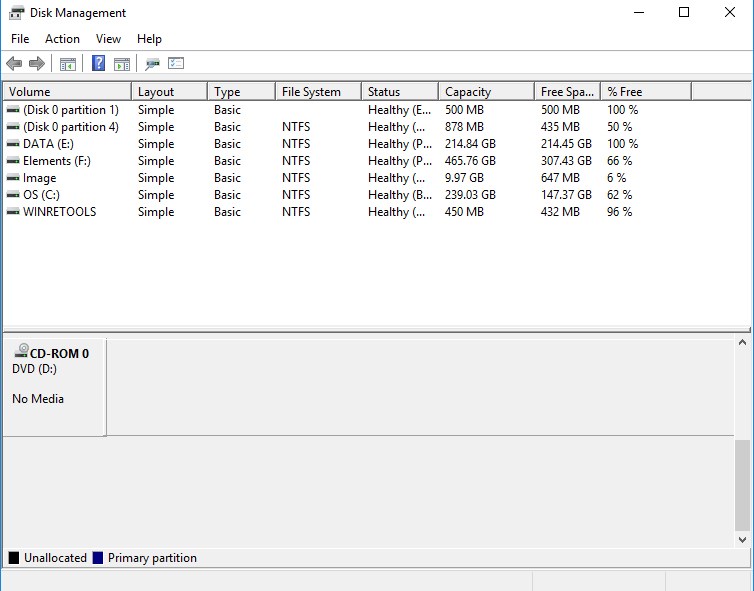Click the Back arrow toolbar icon
Viewport: 754px width, 591px height.
pos(14,63)
